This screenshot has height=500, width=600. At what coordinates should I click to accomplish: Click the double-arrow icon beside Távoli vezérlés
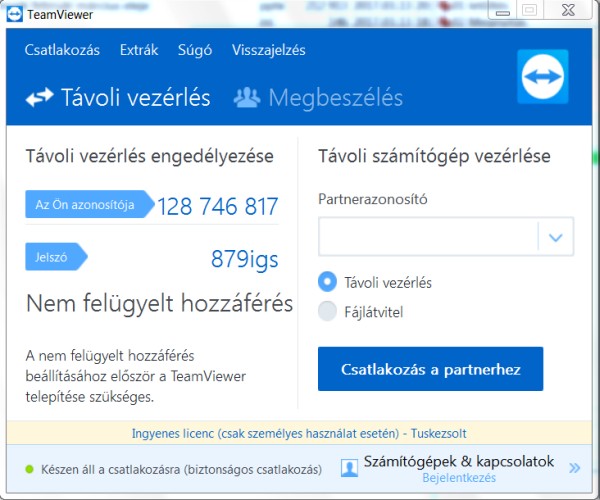coord(39,98)
